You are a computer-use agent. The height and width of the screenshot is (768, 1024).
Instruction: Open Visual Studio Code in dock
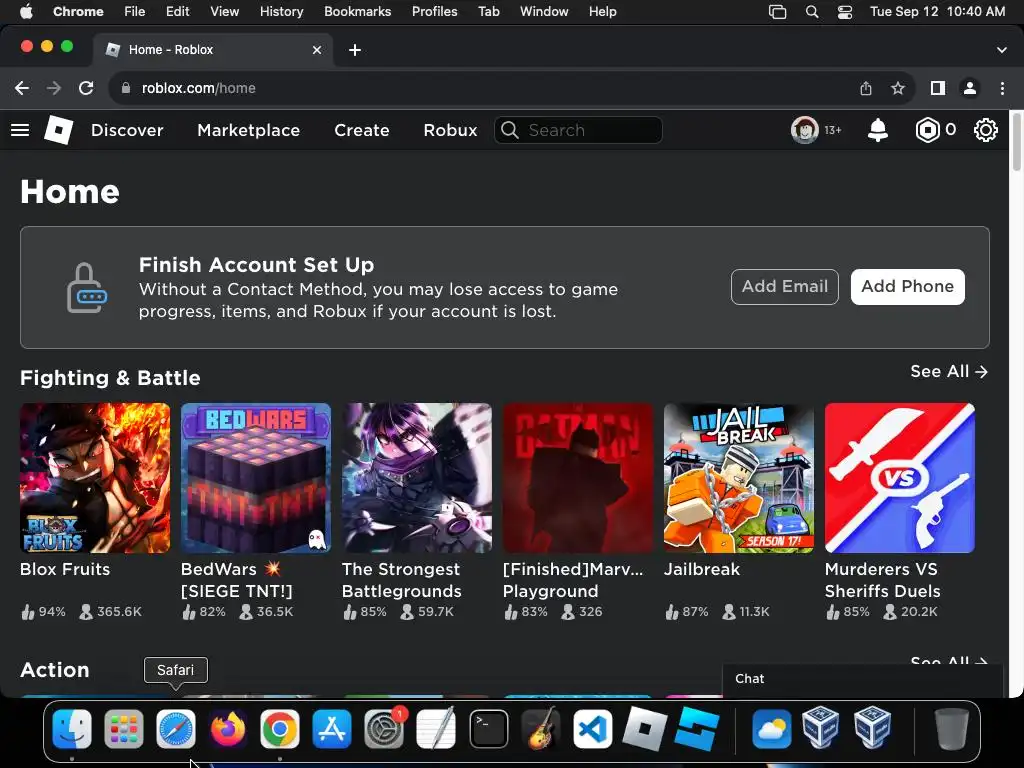coord(593,728)
